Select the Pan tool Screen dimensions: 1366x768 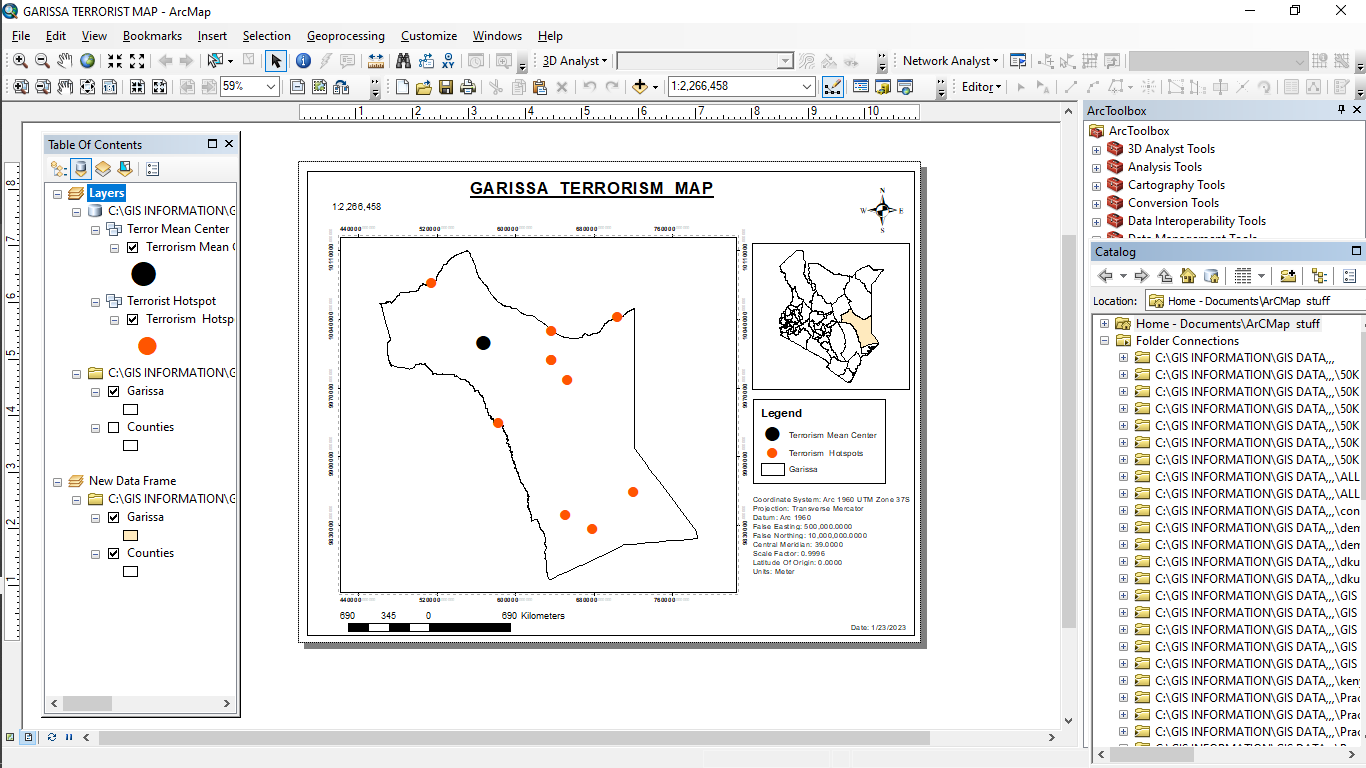64,60
